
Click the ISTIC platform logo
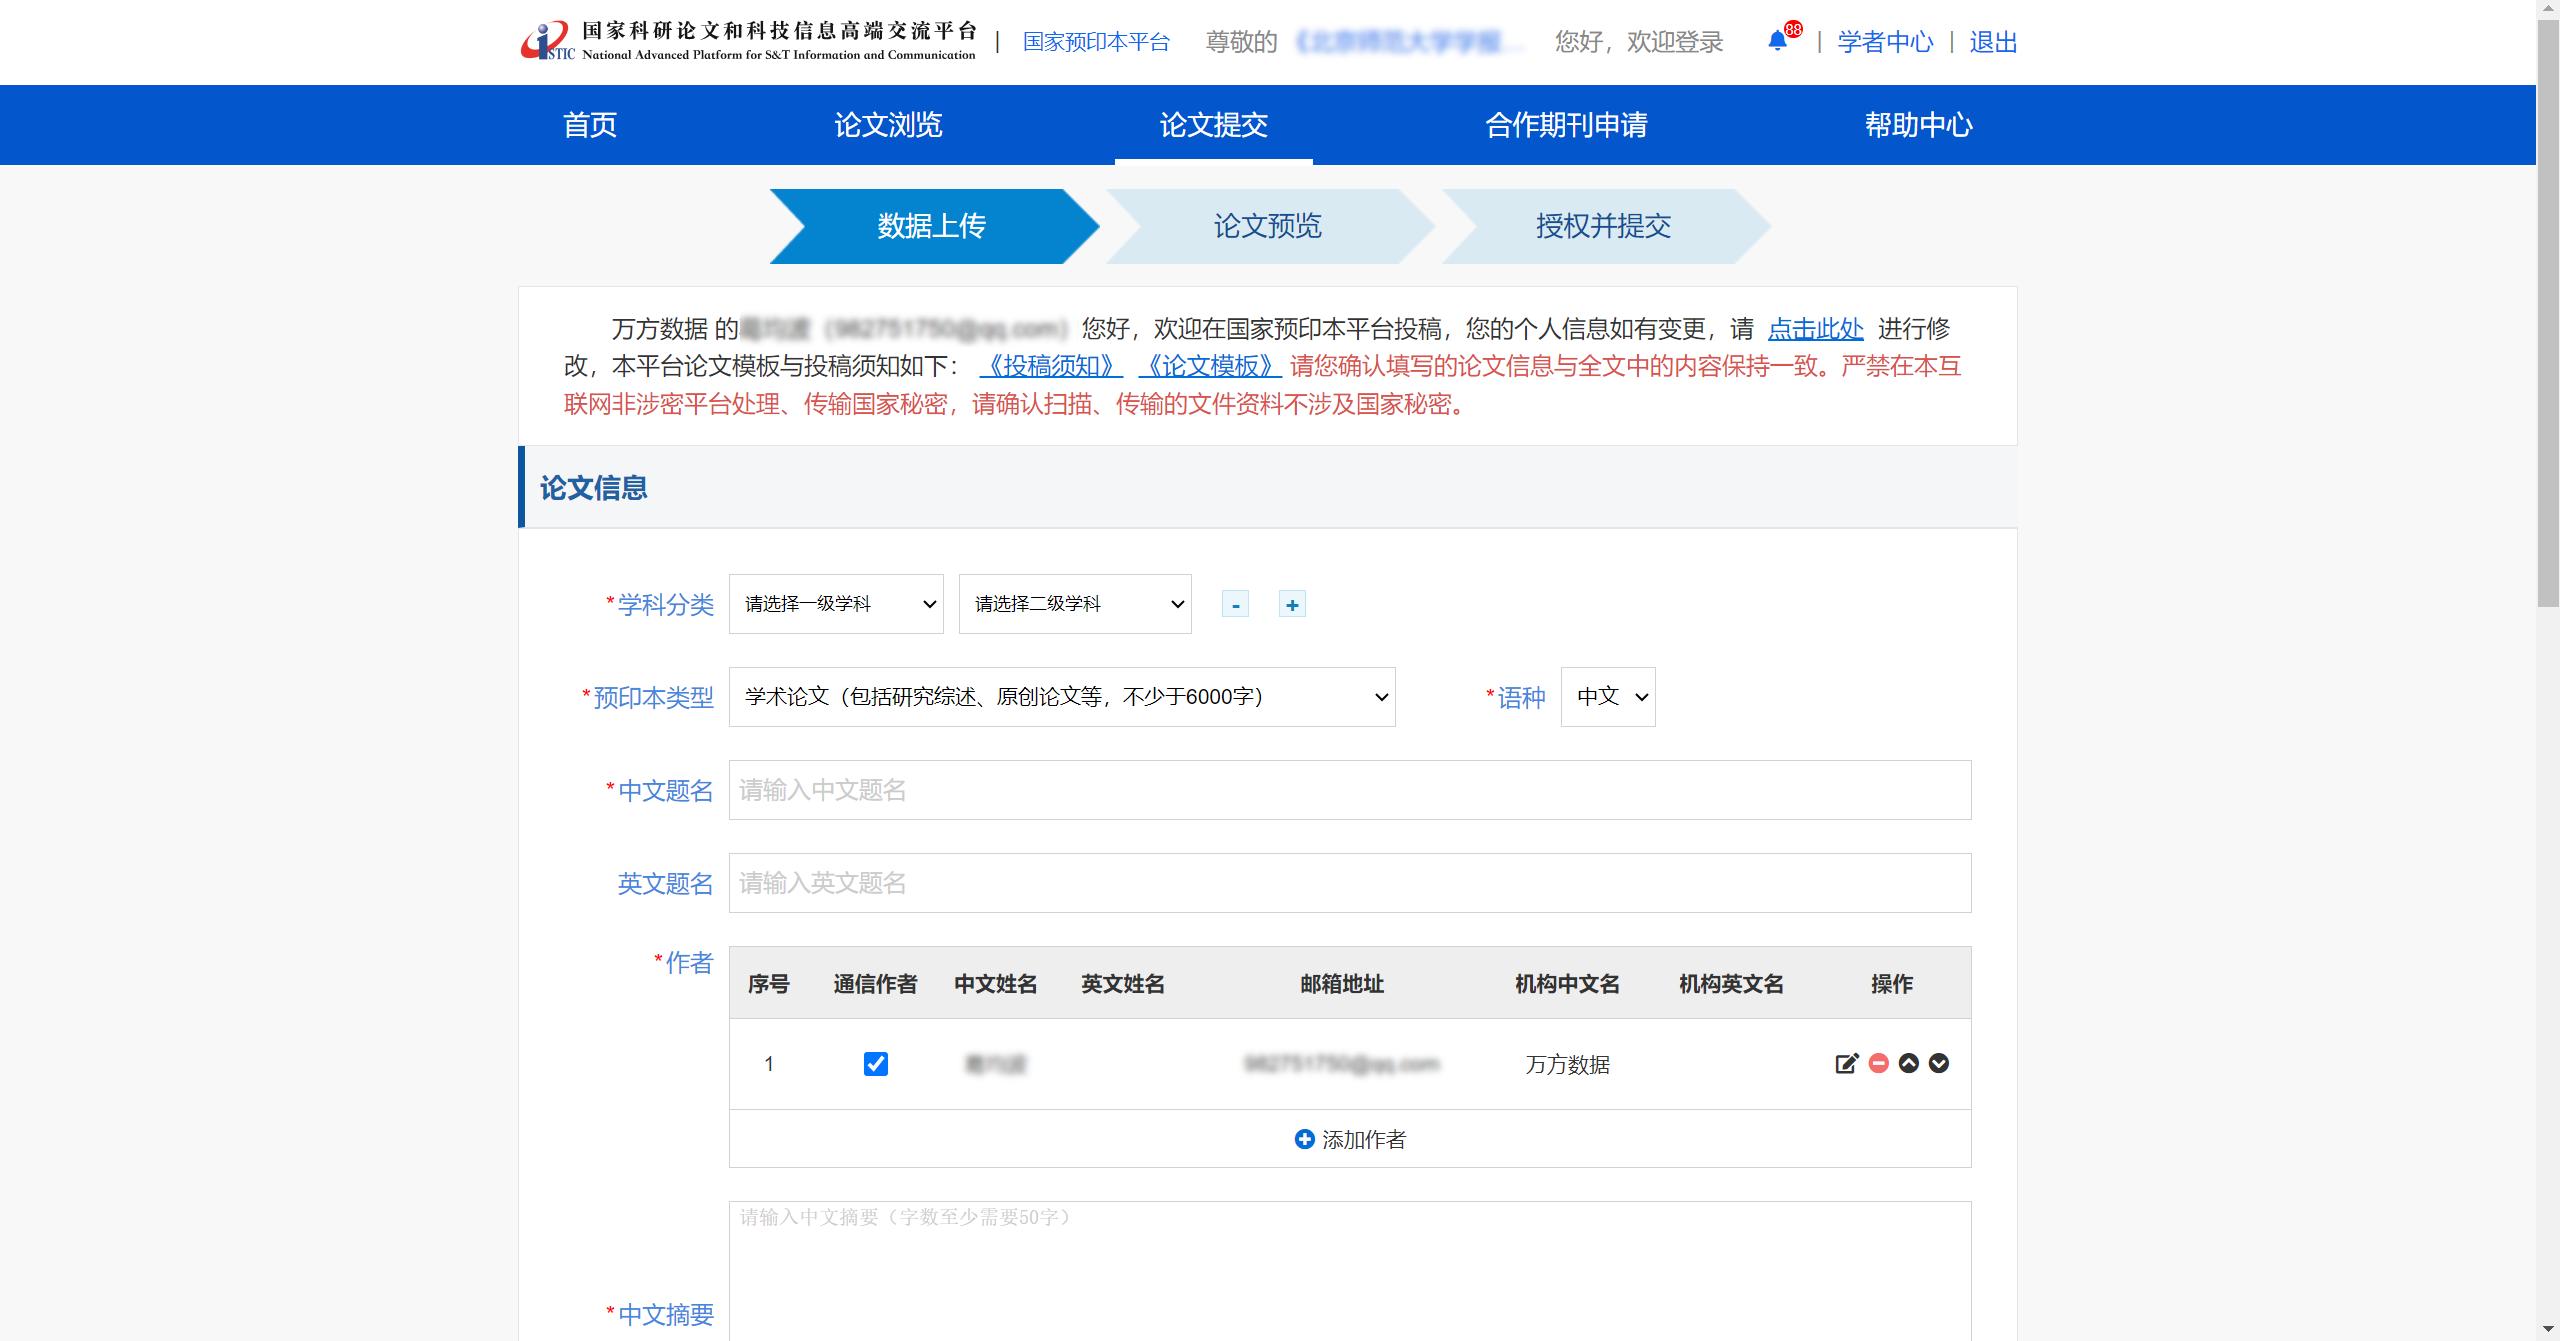(x=748, y=41)
